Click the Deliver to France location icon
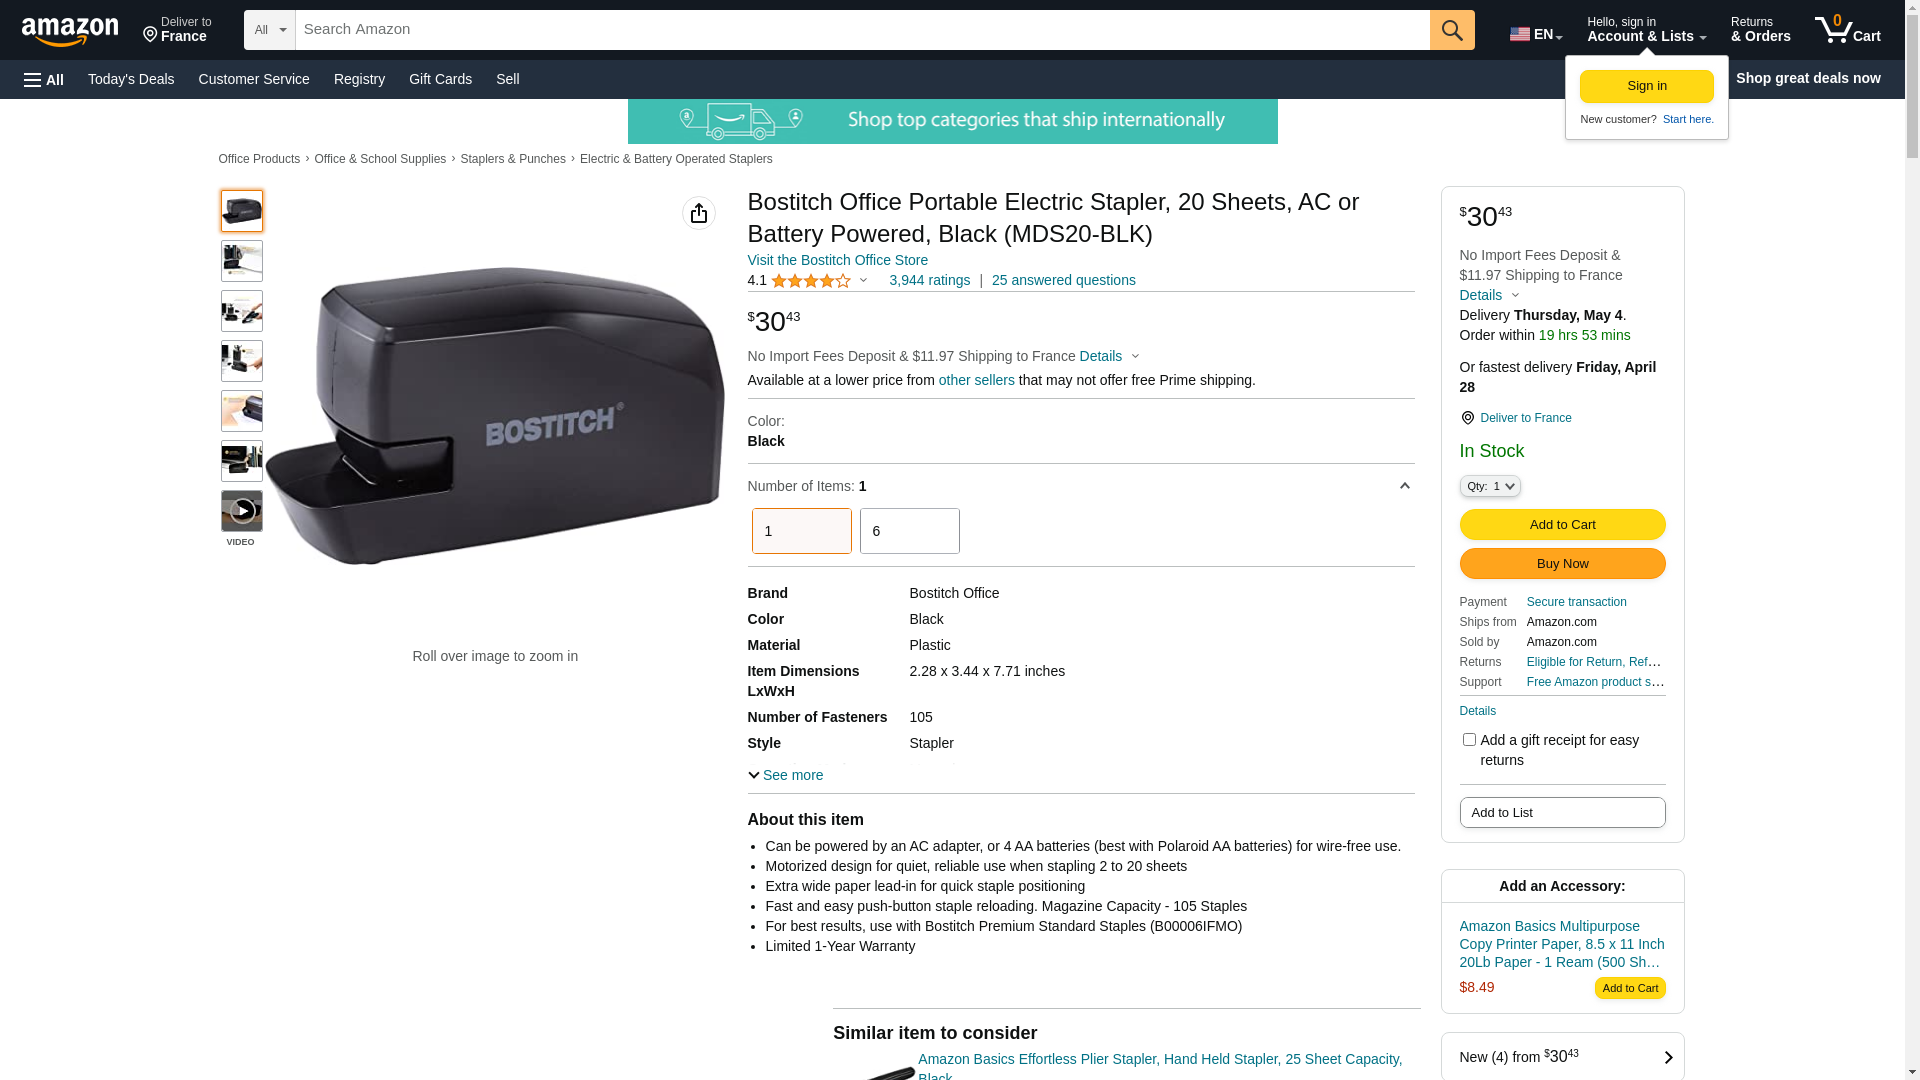 pos(1467,418)
